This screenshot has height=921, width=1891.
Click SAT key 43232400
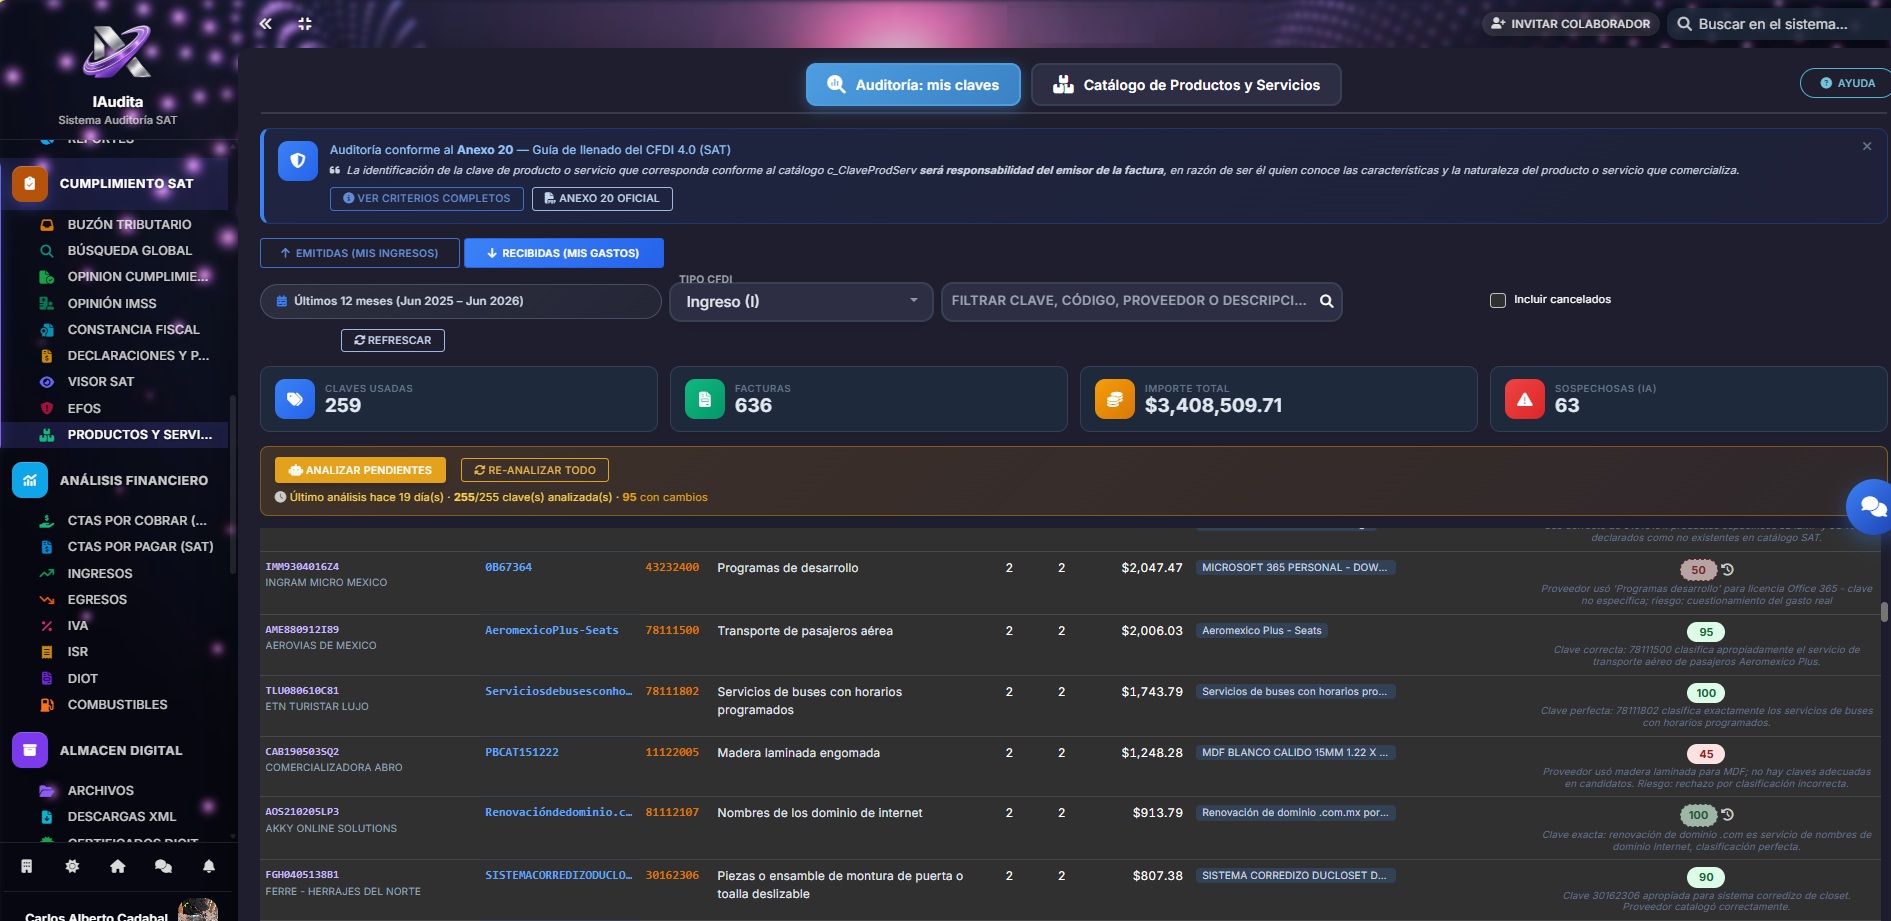[x=672, y=567]
